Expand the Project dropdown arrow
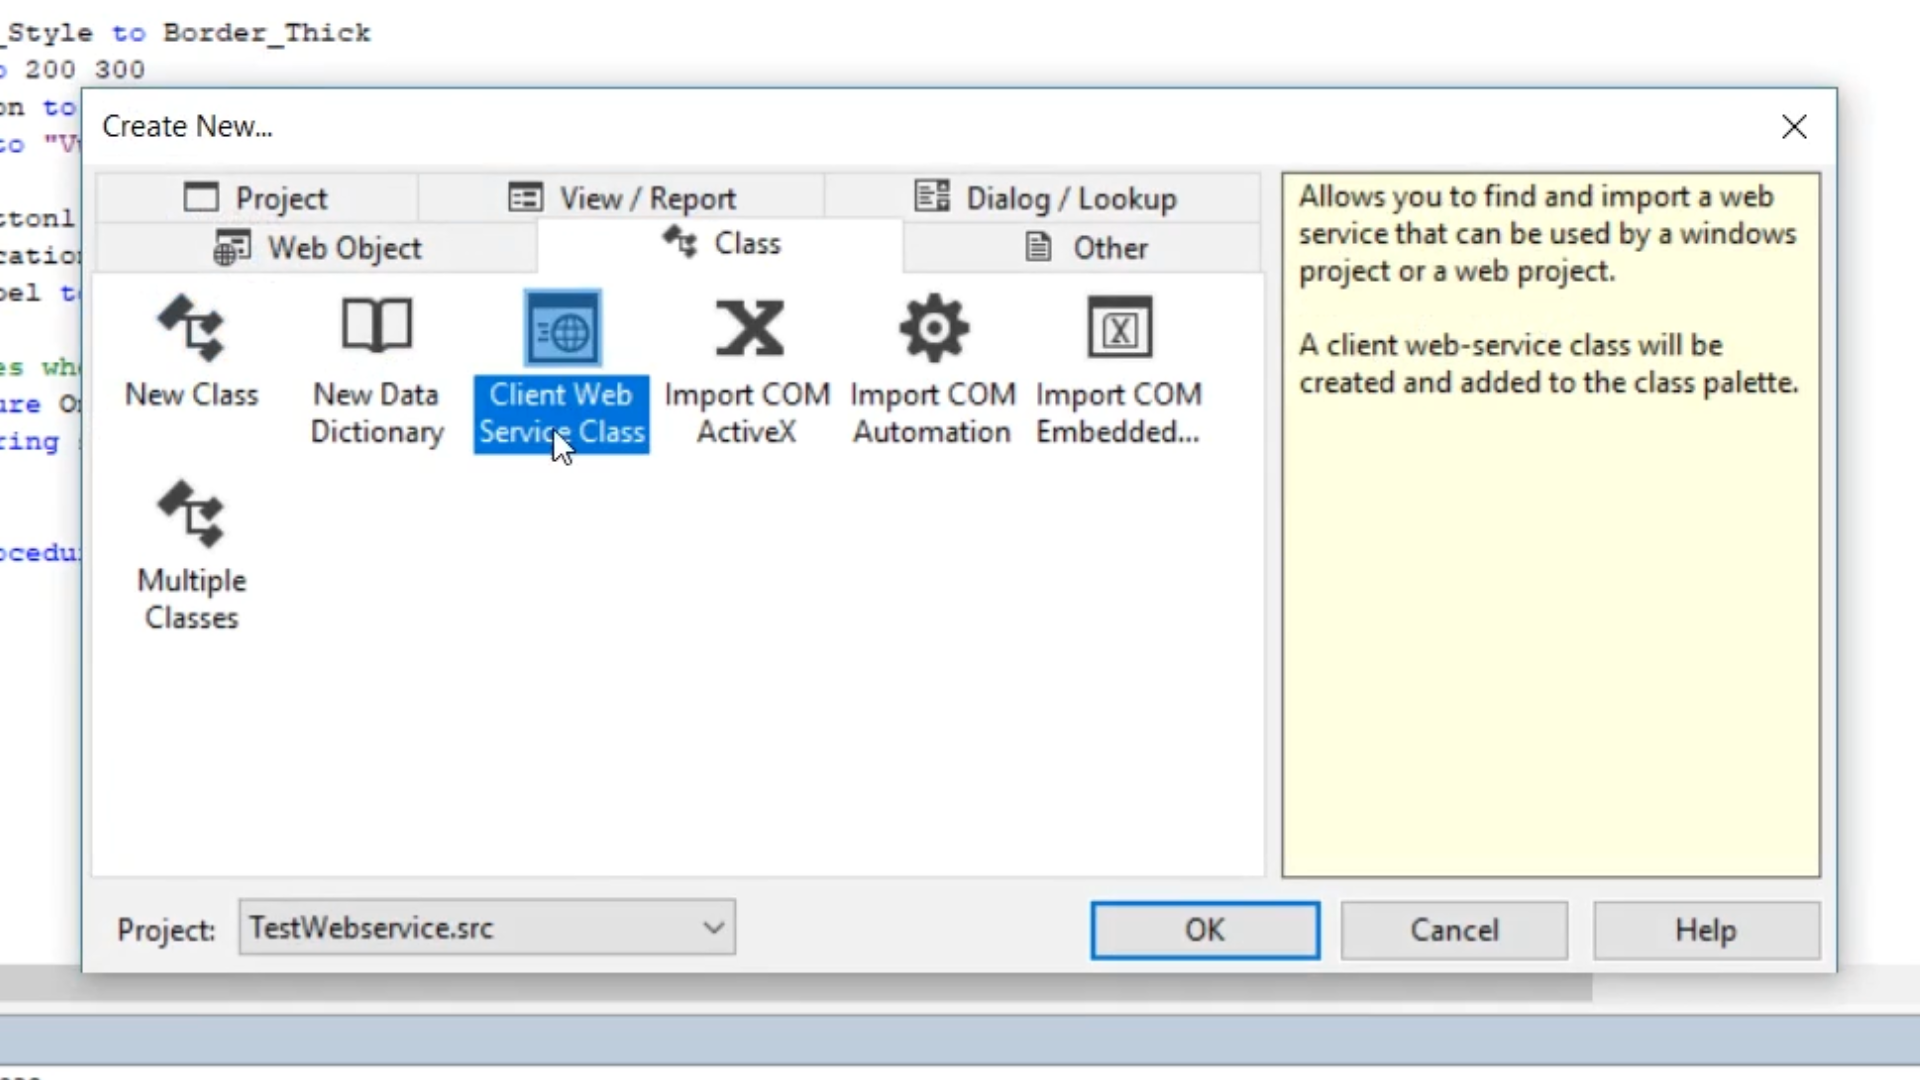1920x1080 pixels. point(713,928)
